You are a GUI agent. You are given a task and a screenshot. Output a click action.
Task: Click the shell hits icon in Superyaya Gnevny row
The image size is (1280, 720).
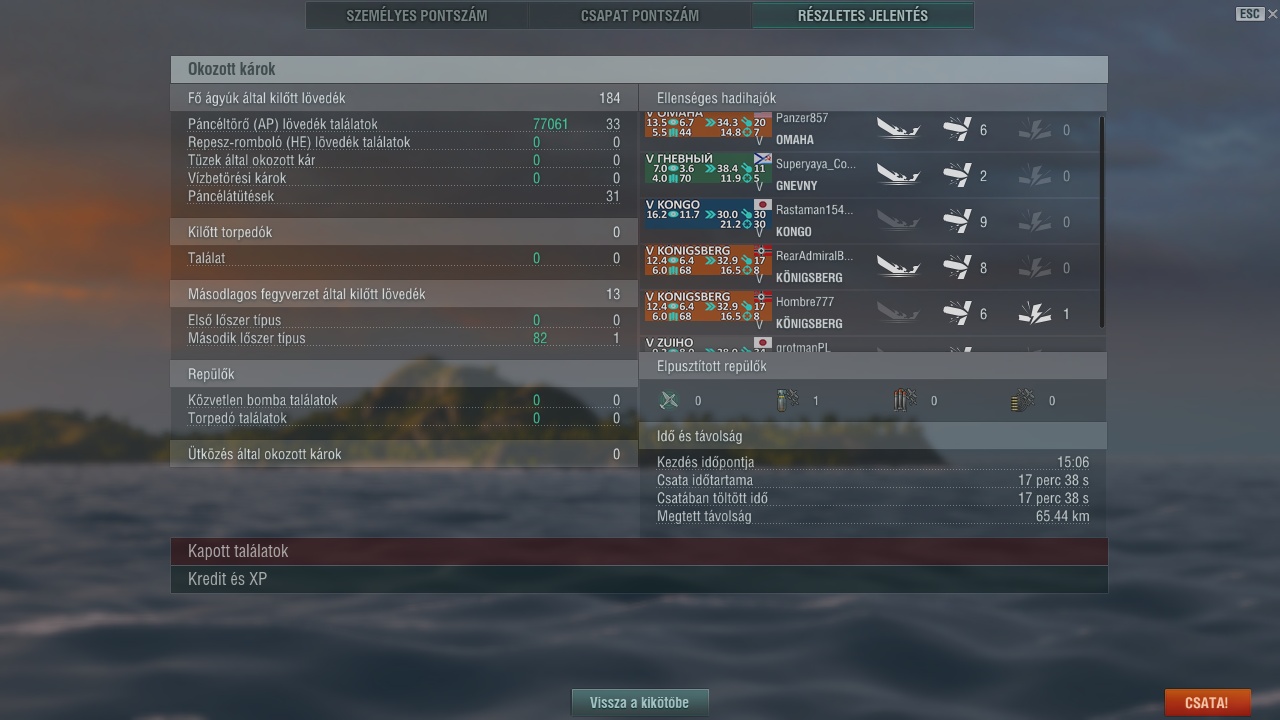[957, 175]
